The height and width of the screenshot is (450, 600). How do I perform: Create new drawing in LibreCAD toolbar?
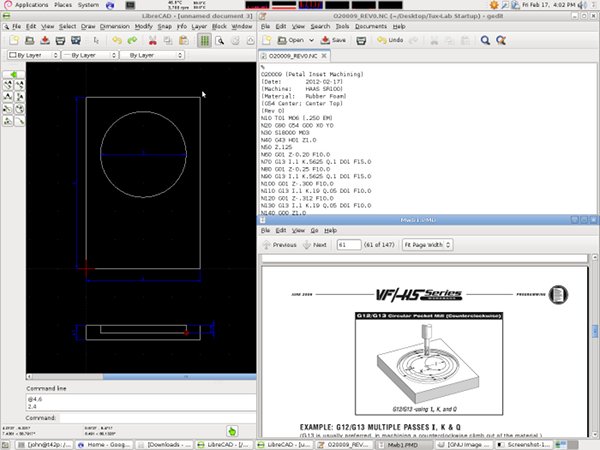(x=14, y=40)
